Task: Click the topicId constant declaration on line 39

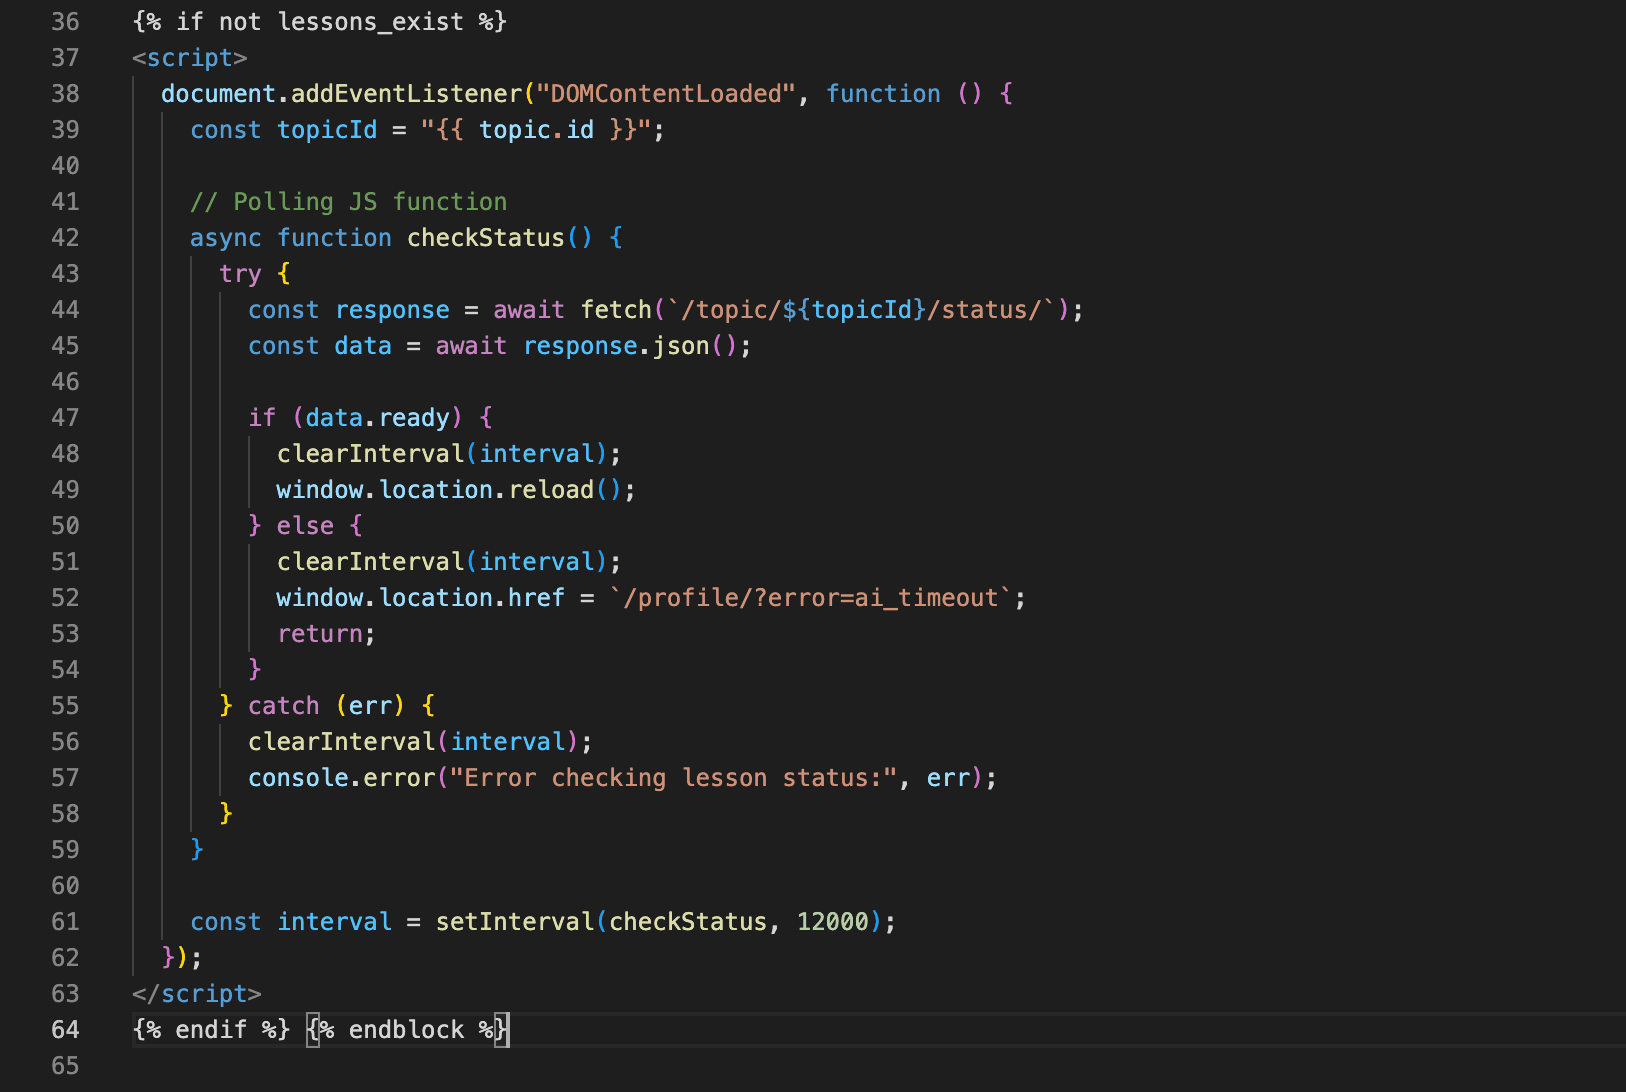Action: coord(327,130)
